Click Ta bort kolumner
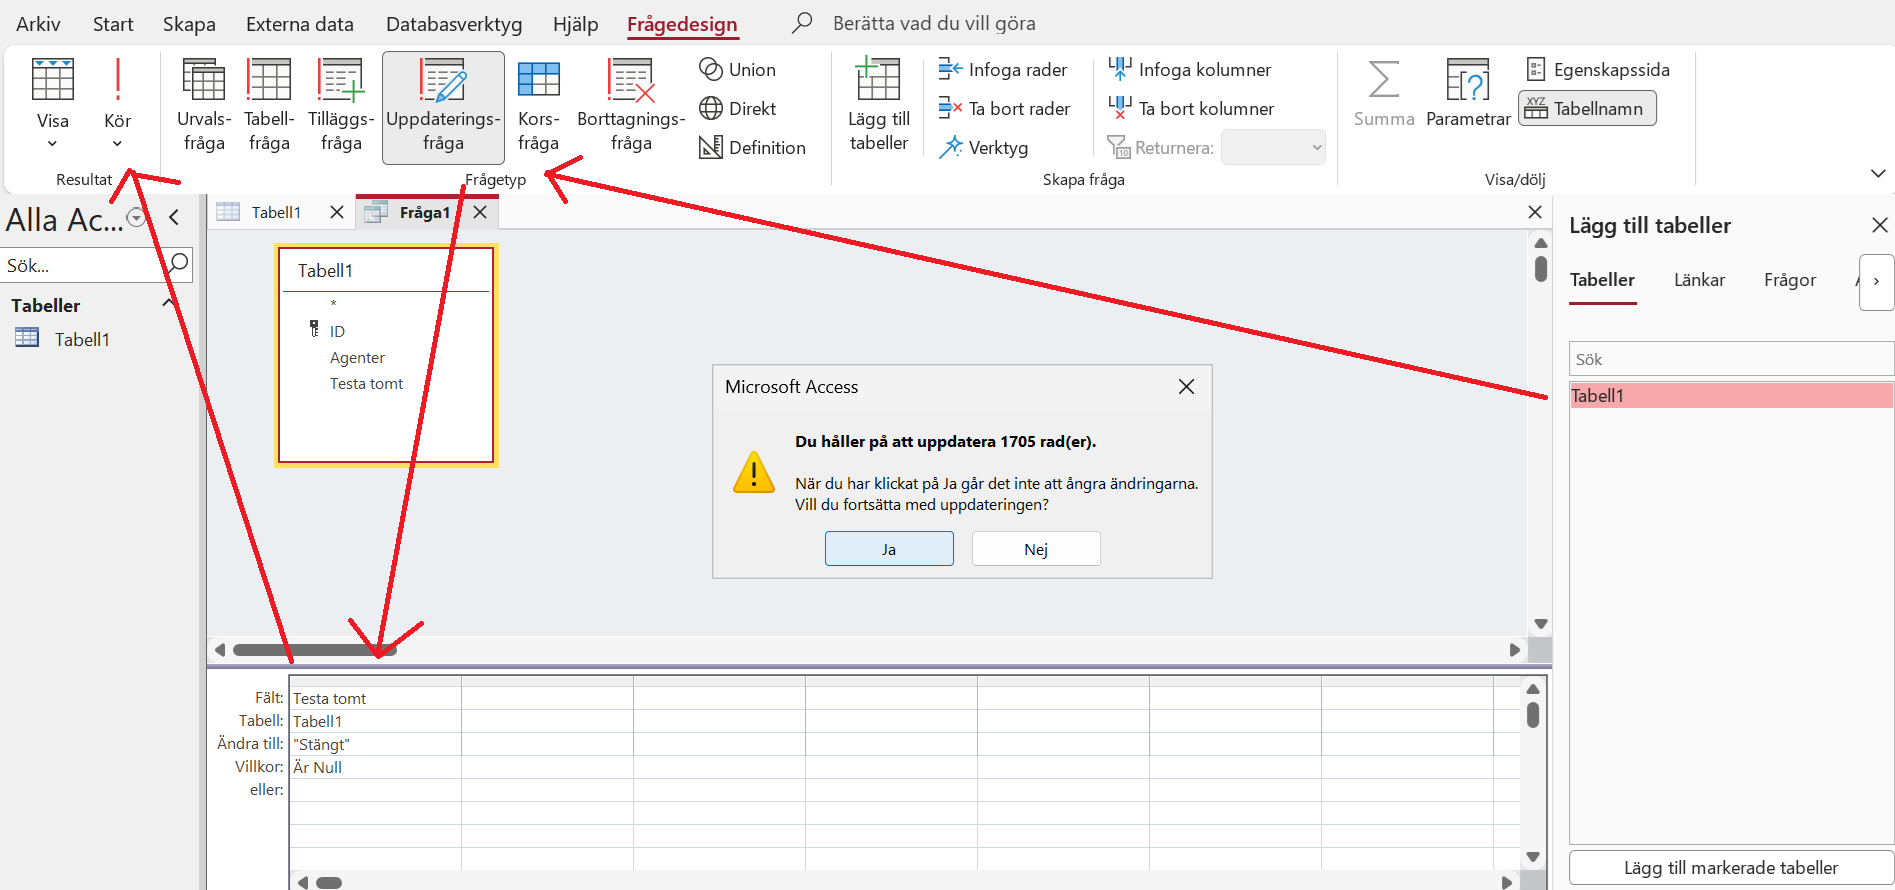The height and width of the screenshot is (890, 1895). click(1191, 108)
